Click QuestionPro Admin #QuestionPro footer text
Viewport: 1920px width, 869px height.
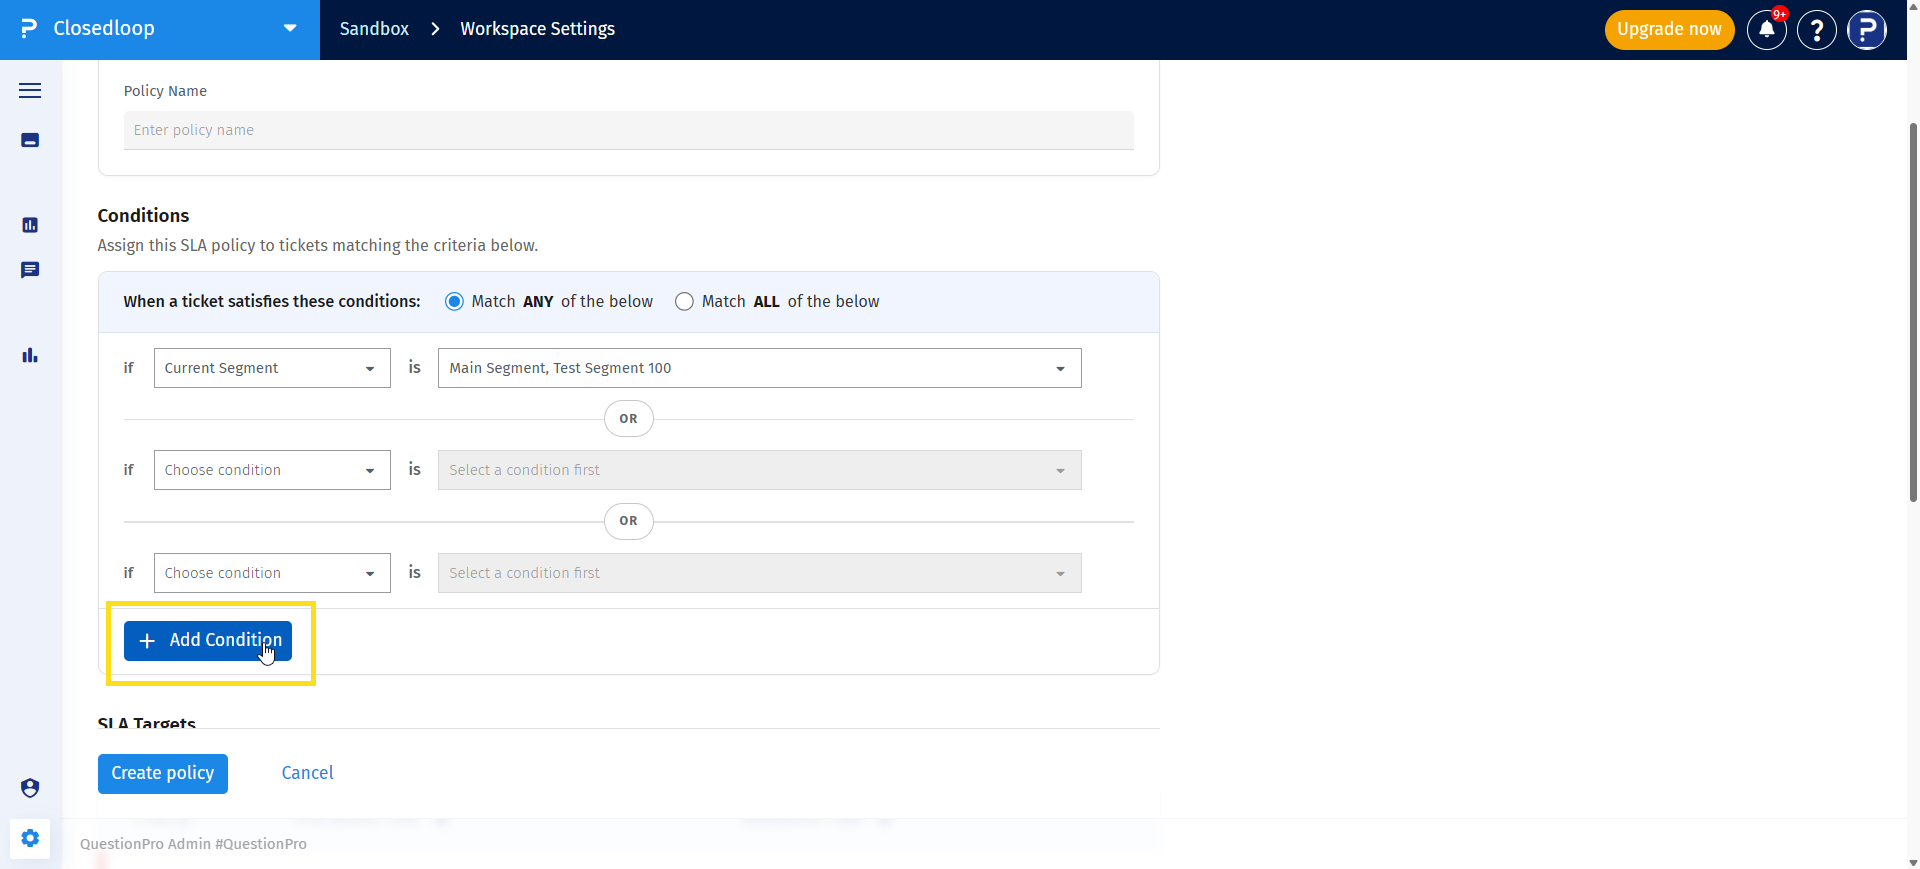(193, 844)
